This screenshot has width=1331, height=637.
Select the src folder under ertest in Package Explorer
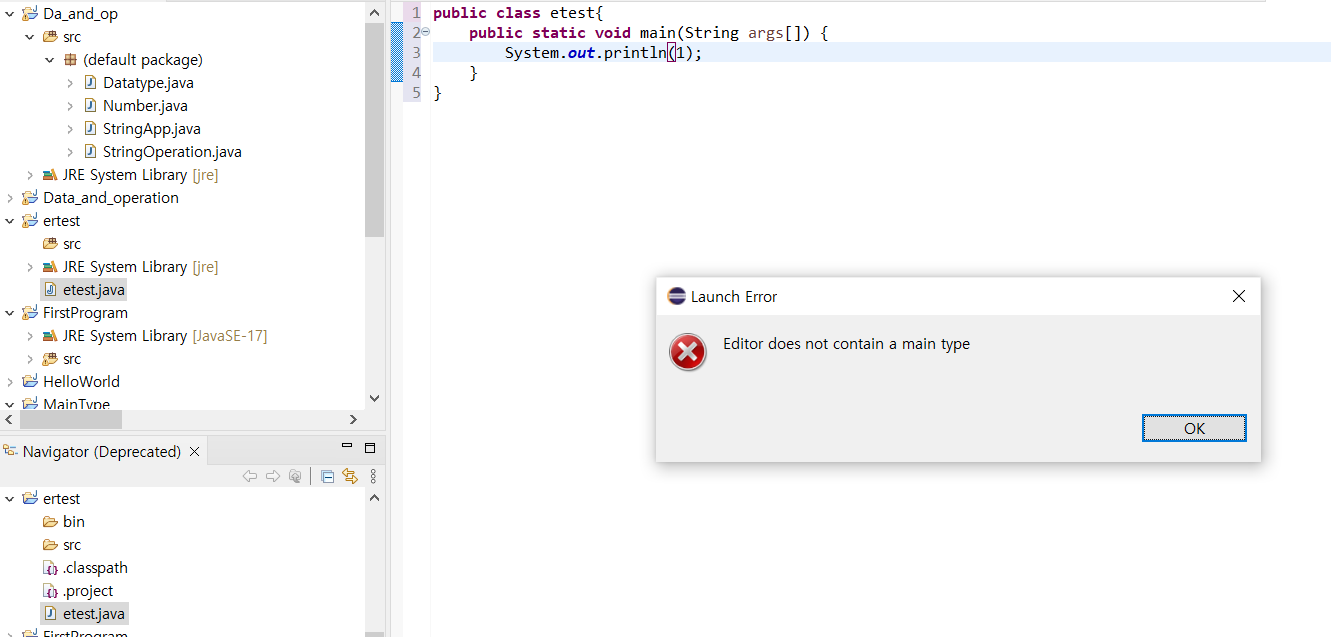[72, 244]
